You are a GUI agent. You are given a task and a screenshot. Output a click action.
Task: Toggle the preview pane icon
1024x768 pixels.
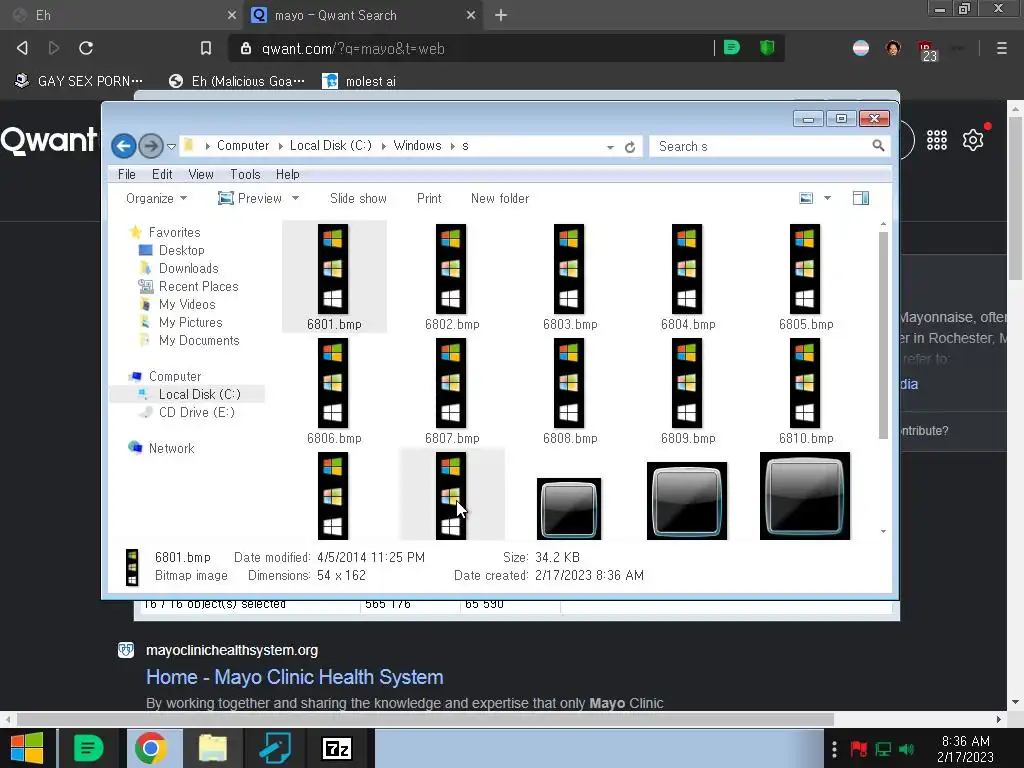[861, 198]
